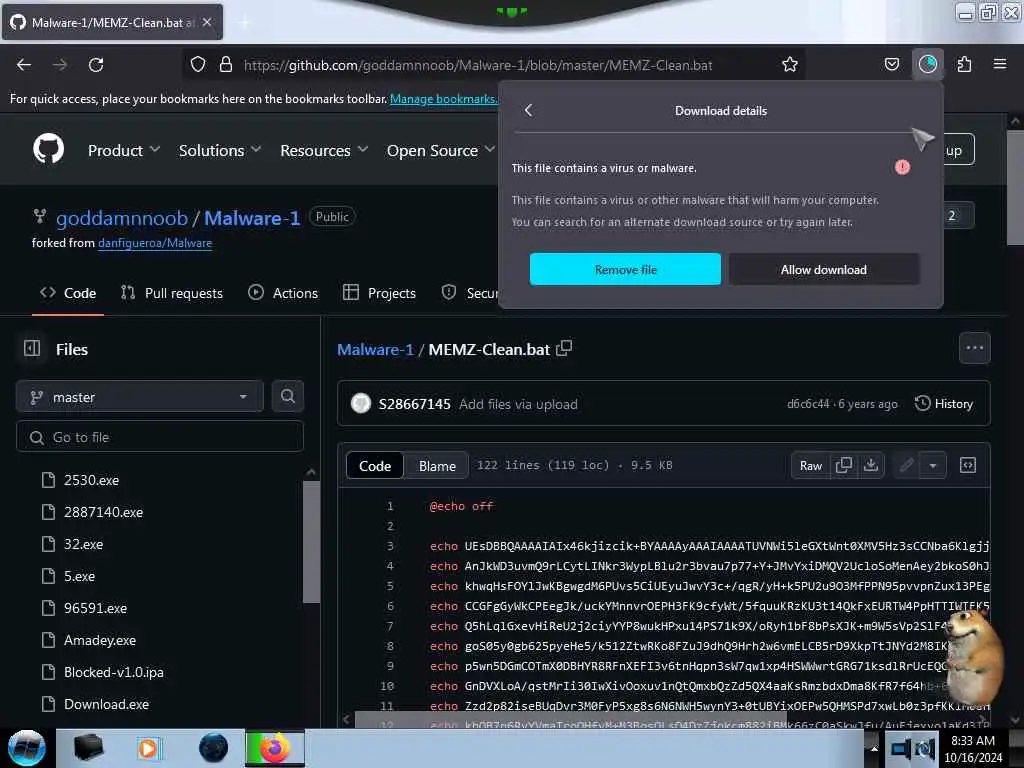
Task: Expand the Solutions menu
Action: pos(220,150)
